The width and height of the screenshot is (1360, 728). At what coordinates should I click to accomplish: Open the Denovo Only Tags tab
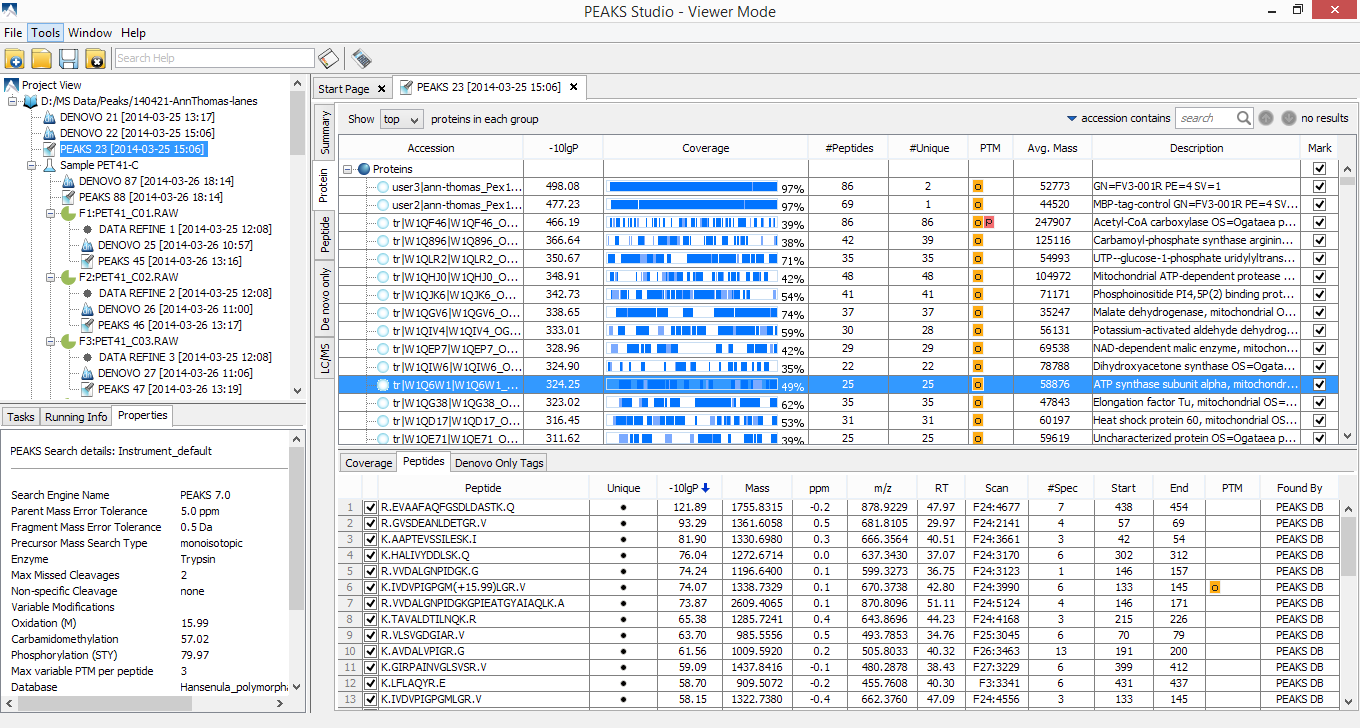pos(499,462)
